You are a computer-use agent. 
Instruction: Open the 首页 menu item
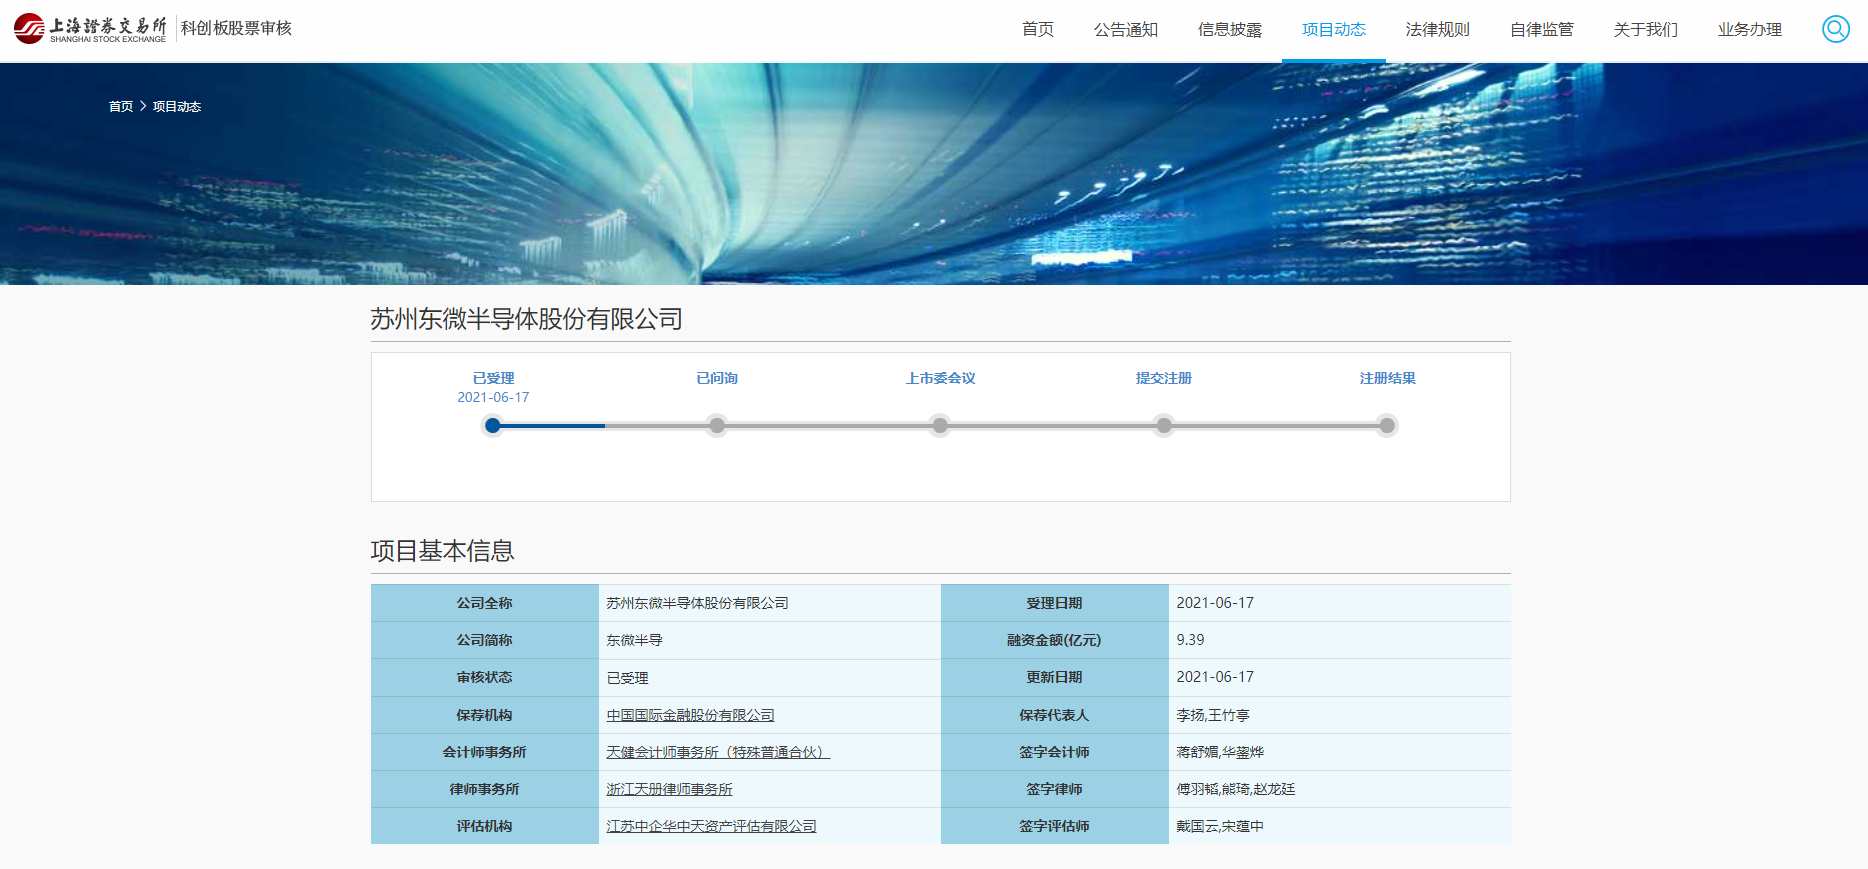coord(1038,30)
